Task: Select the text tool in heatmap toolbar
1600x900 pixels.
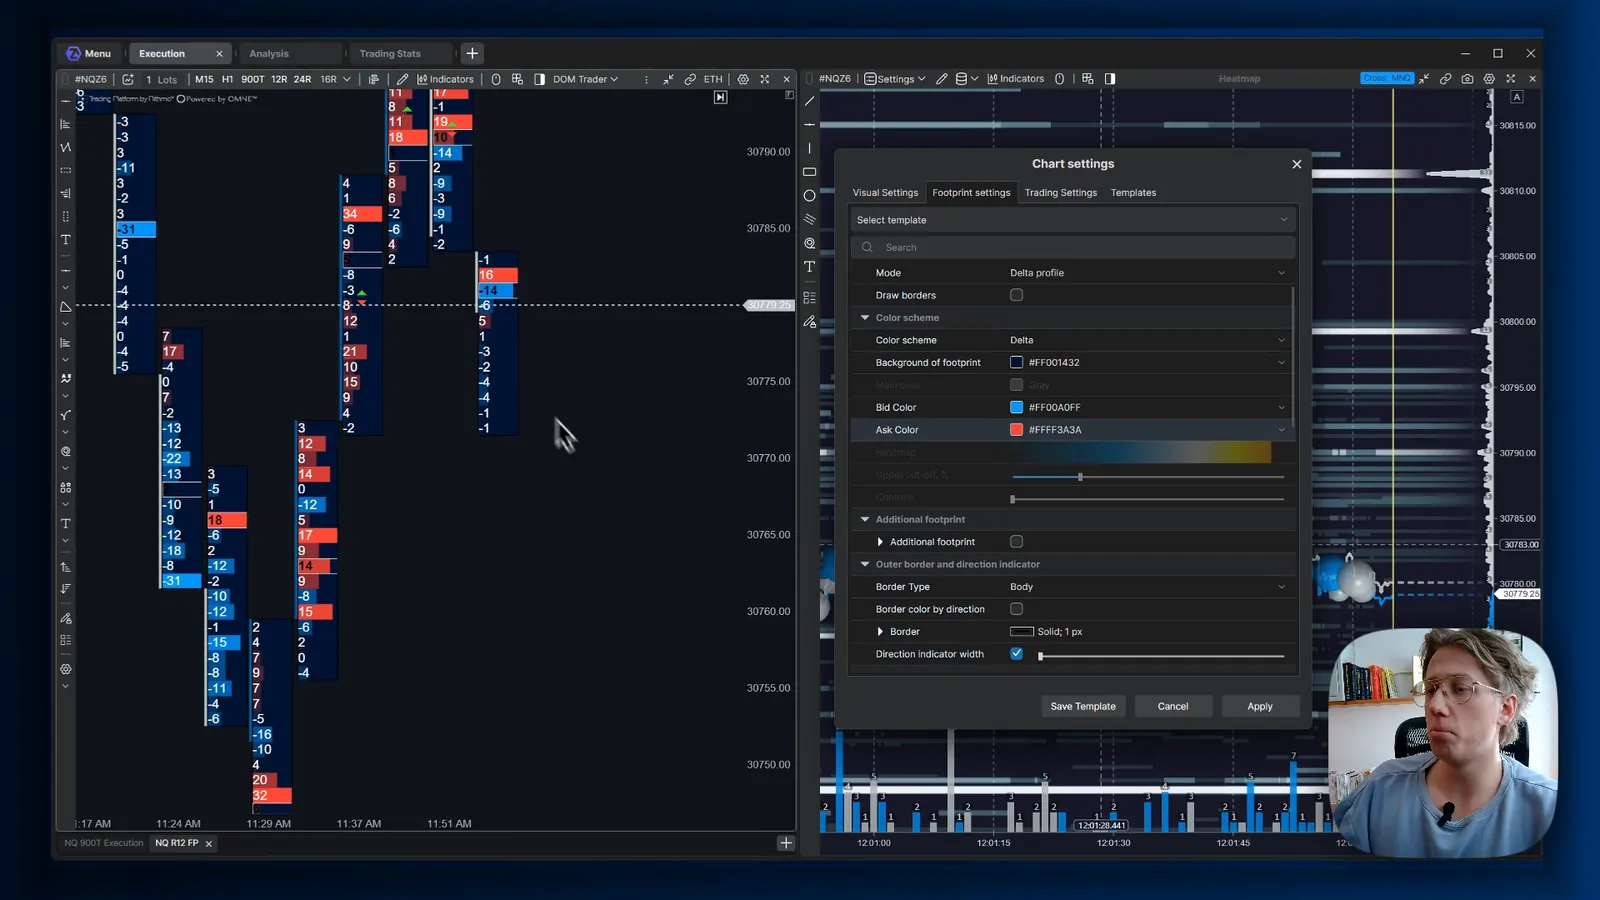Action: point(809,267)
